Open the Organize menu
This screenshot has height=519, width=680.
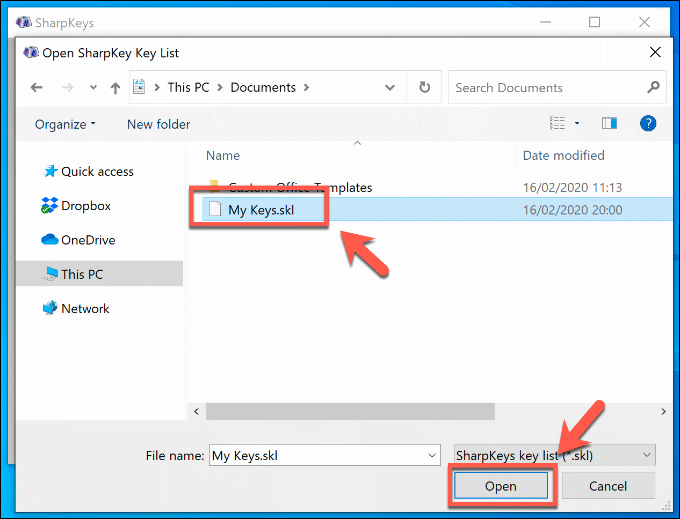(65, 124)
